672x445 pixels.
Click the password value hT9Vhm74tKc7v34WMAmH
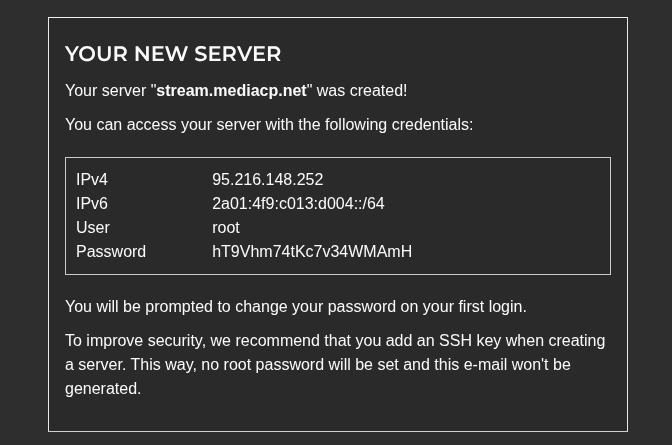pyautogui.click(x=312, y=252)
